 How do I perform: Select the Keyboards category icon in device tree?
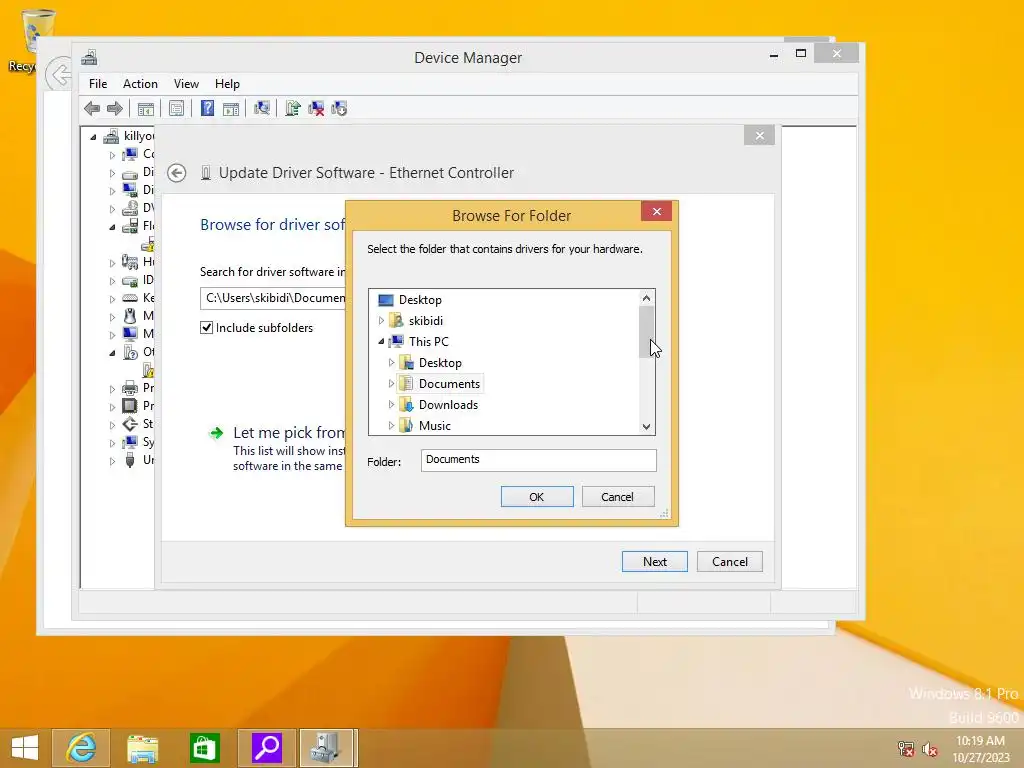coord(130,298)
